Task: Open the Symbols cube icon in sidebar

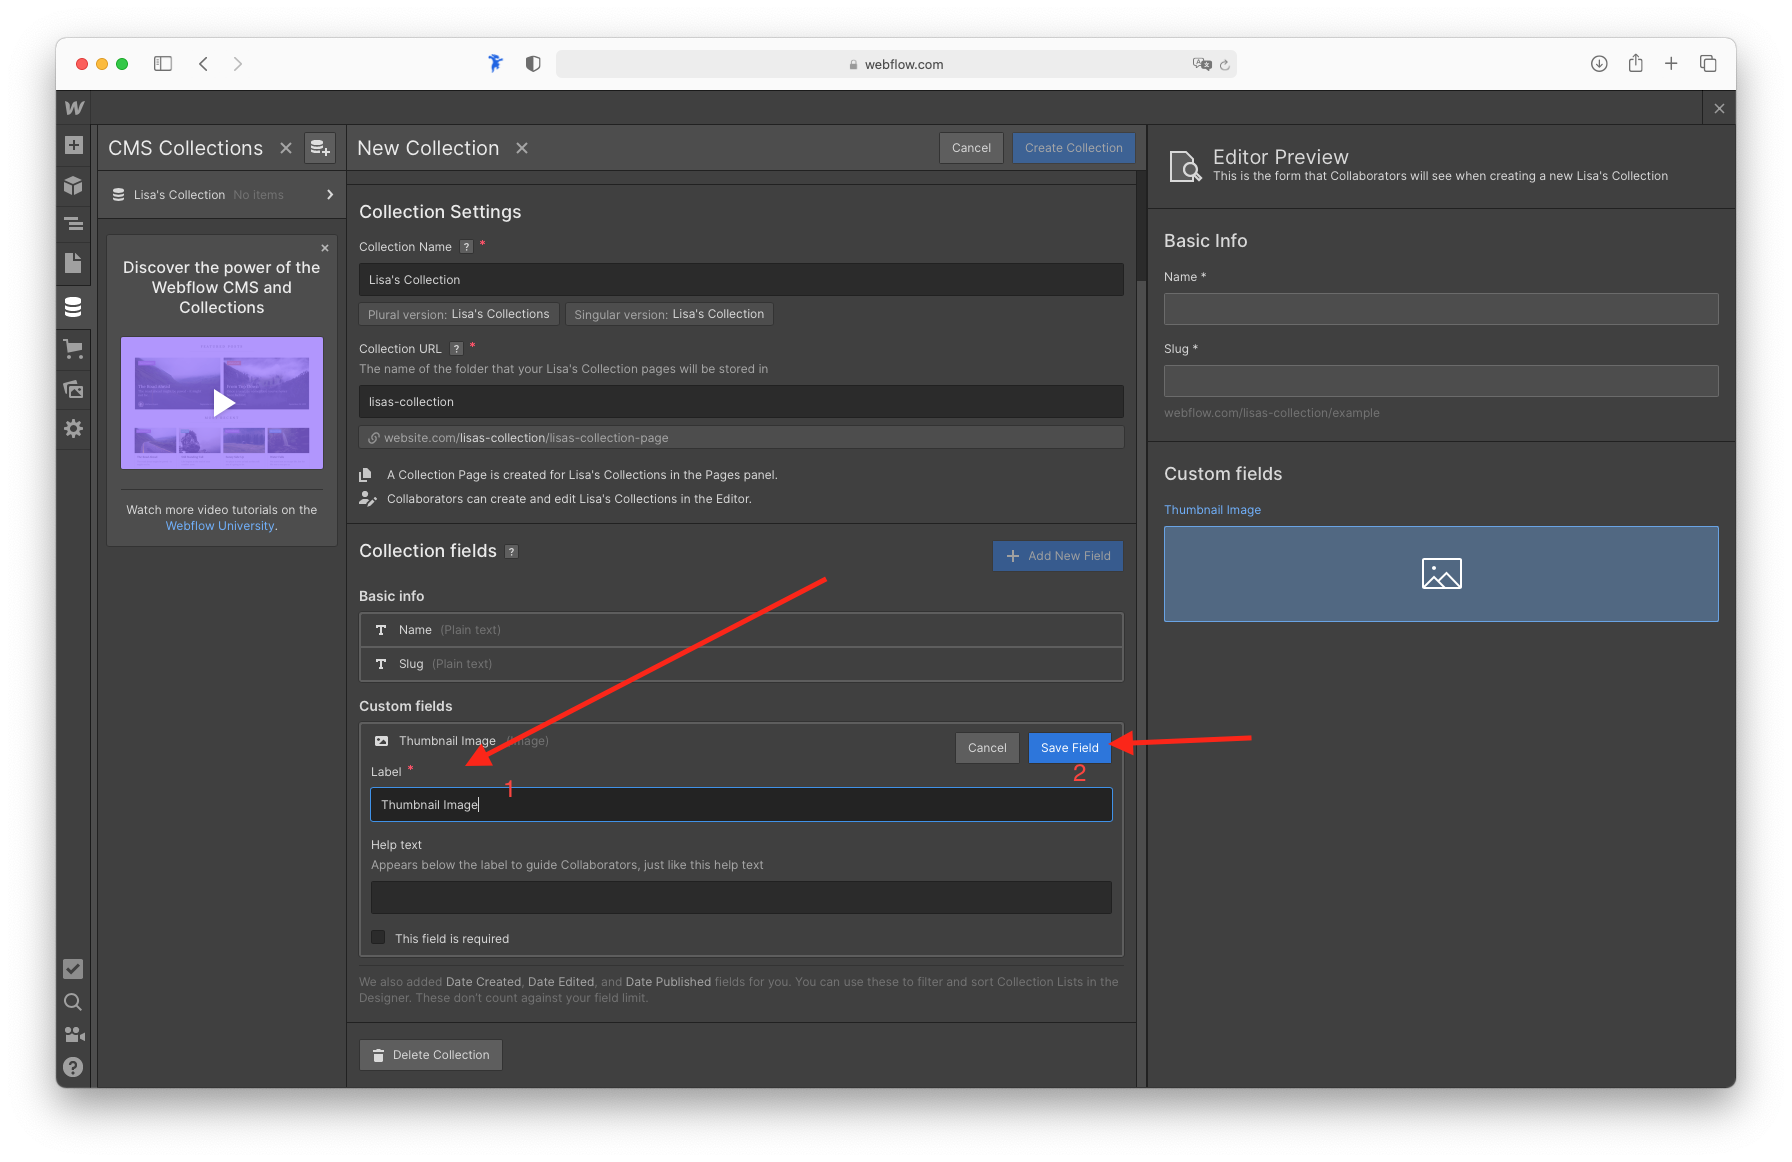Action: (73, 185)
